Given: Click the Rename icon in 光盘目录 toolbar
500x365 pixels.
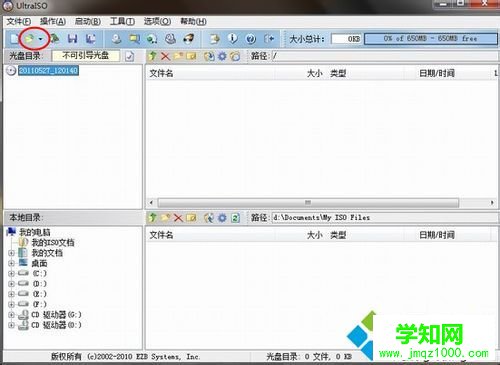Looking at the screenshot, I should point(191,56).
